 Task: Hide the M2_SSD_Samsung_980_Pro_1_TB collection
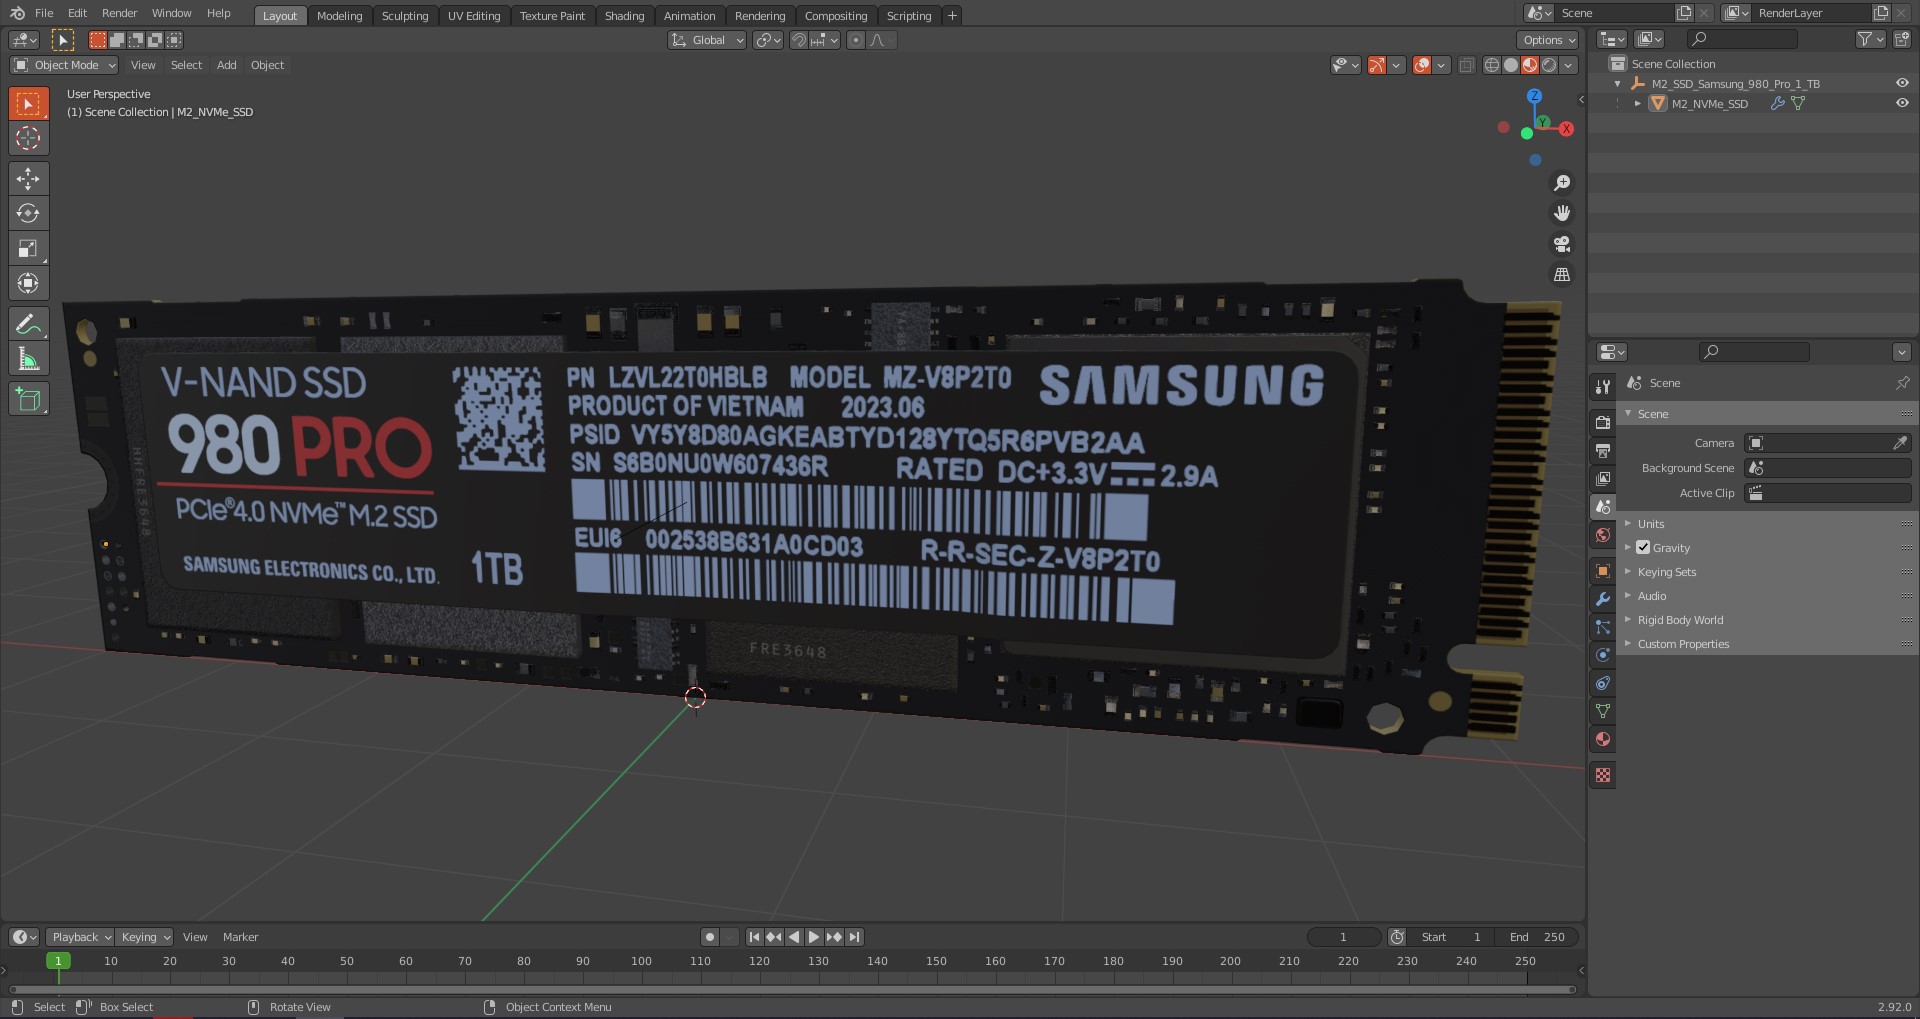1902,83
